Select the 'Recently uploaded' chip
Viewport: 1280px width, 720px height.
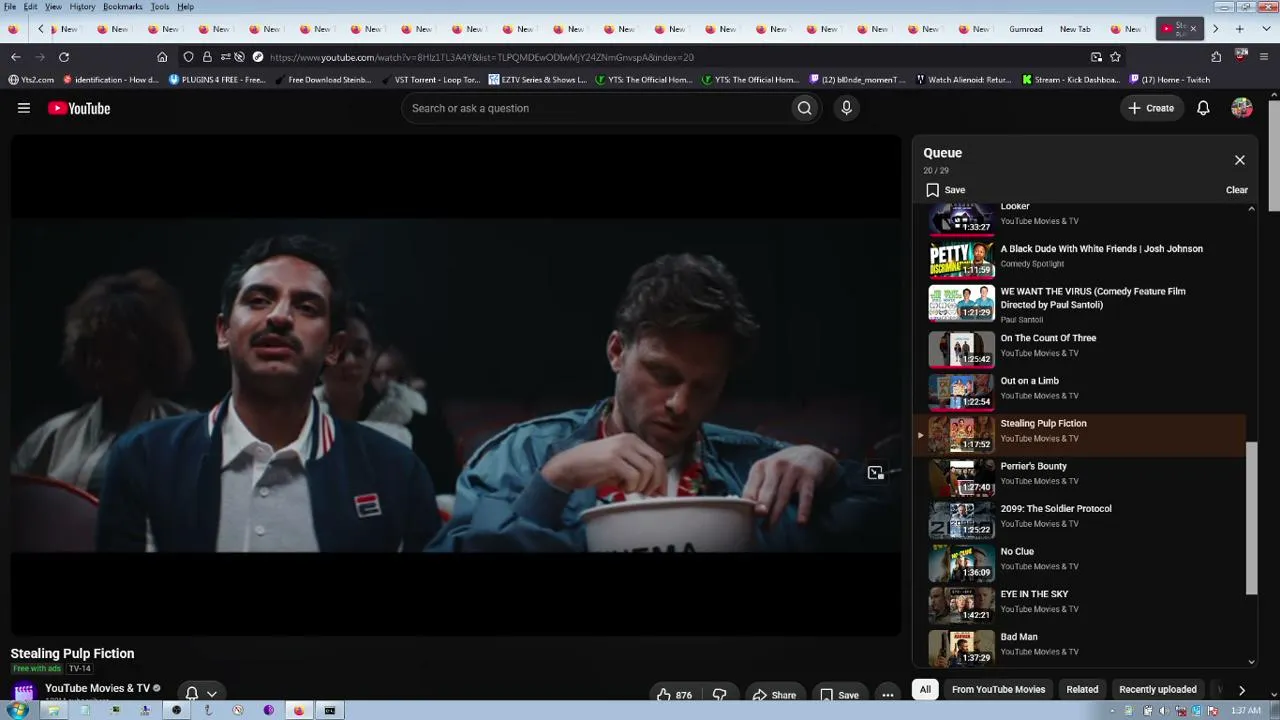click(x=1157, y=689)
